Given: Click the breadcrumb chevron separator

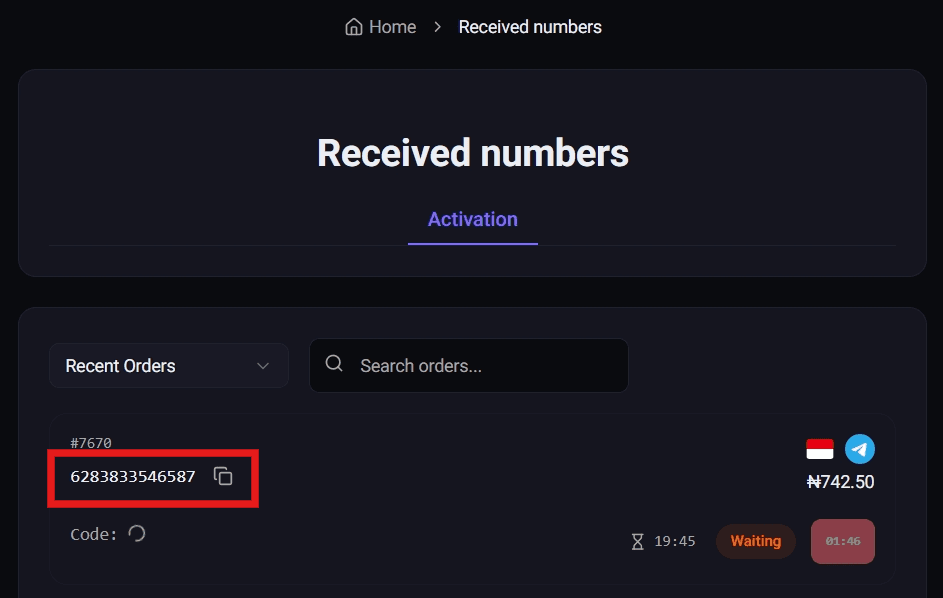Looking at the screenshot, I should 437,27.
